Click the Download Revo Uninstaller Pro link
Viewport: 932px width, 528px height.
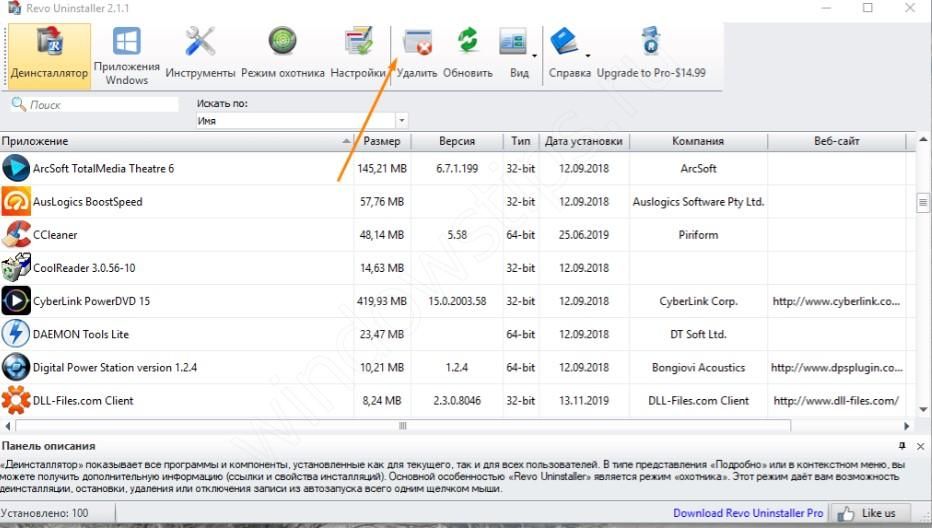point(748,513)
